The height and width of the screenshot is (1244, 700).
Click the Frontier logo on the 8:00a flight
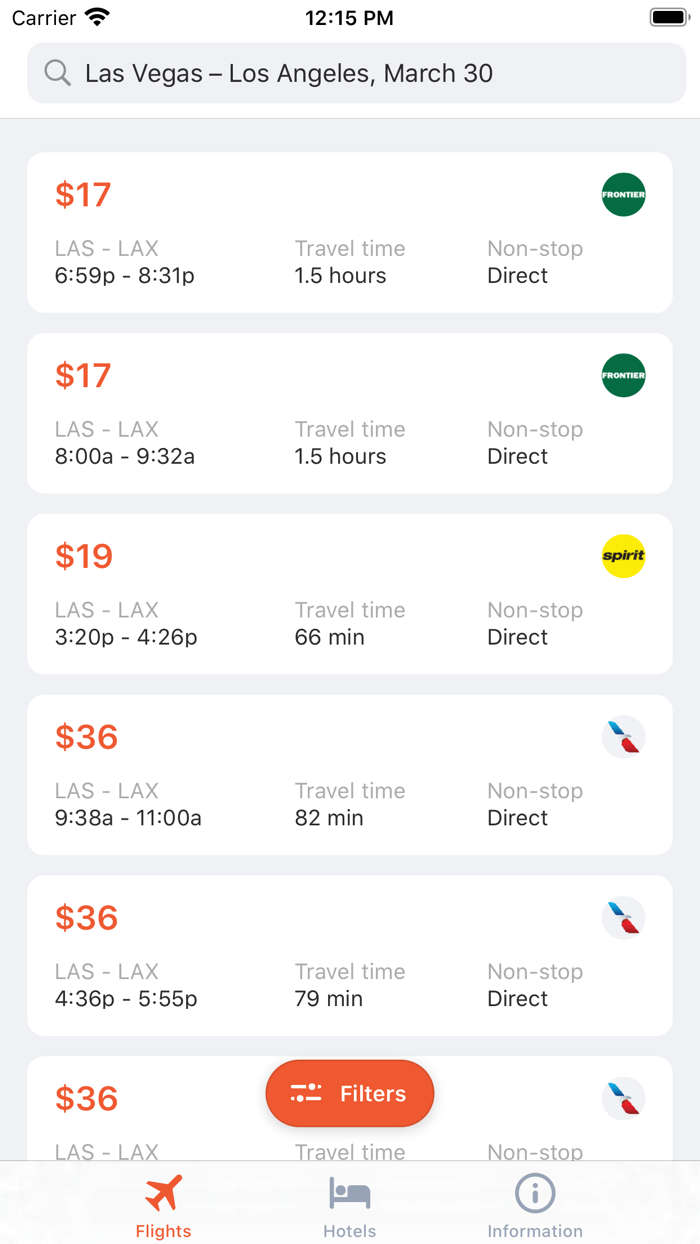[623, 376]
